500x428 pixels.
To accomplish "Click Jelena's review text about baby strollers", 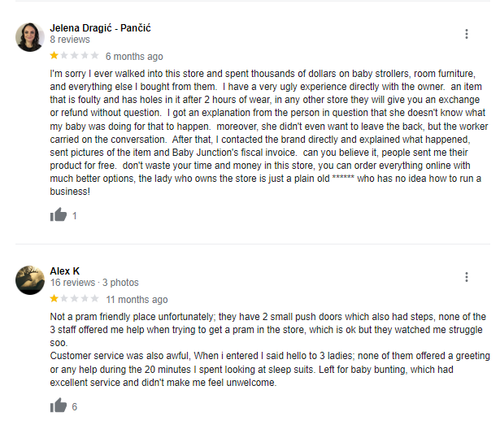I will (269, 132).
